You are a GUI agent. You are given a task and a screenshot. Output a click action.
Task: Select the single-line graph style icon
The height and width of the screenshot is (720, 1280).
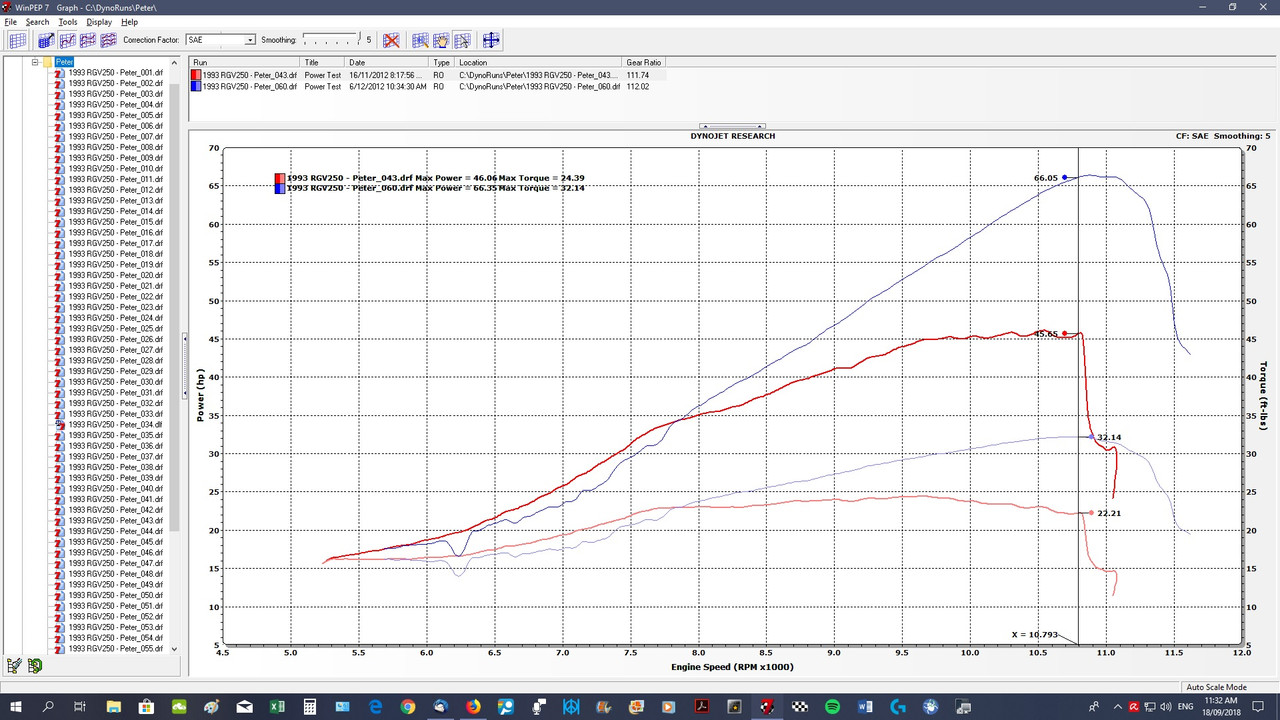(68, 40)
